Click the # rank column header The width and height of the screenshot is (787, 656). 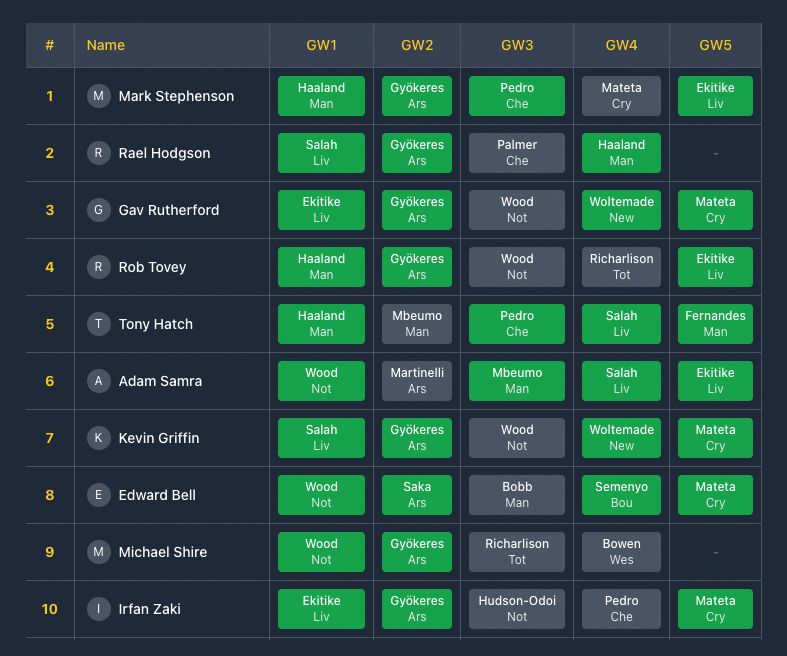50,45
